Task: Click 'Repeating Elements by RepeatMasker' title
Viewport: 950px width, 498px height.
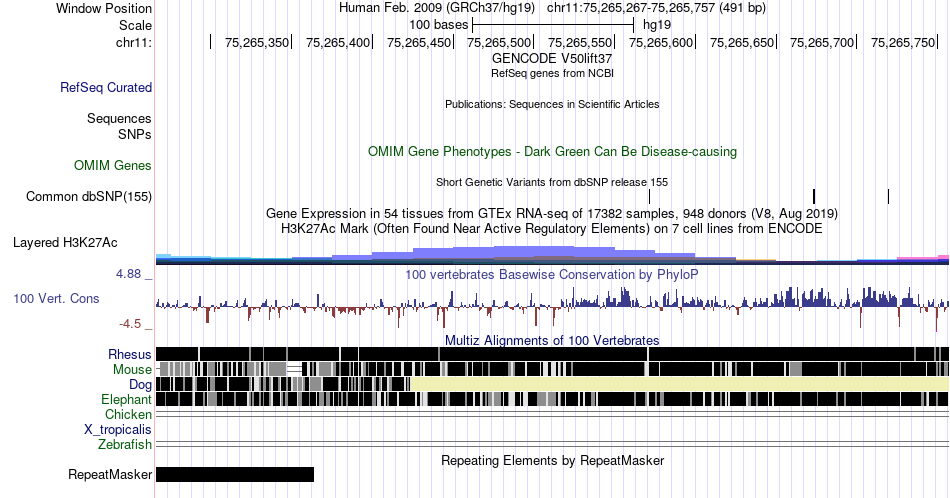Action: [x=552, y=460]
